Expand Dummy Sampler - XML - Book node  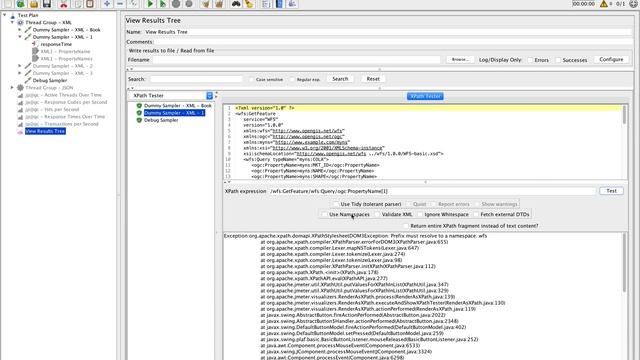point(20,30)
